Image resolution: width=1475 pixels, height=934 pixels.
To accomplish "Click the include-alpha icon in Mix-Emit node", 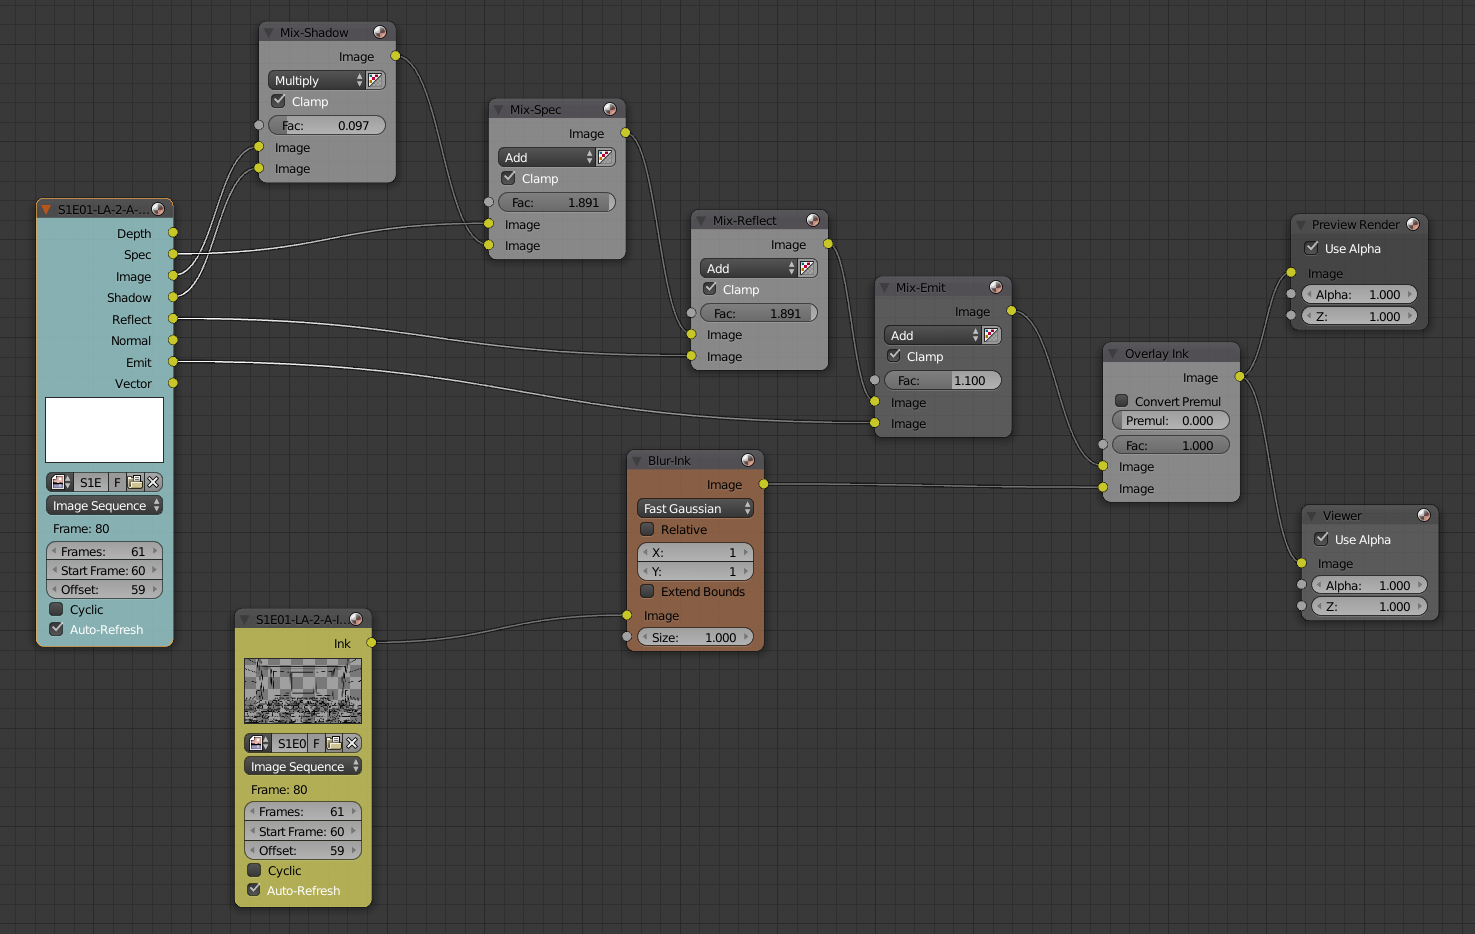I will coord(991,335).
